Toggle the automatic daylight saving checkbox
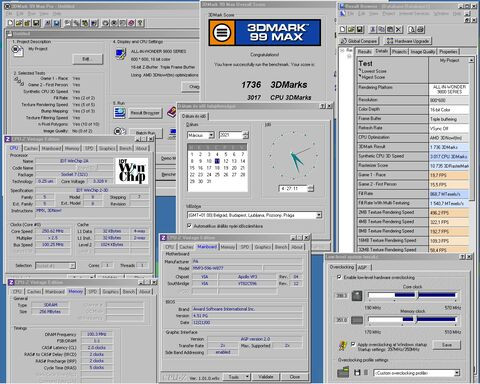Screen dimensions: 480x384 (190, 226)
